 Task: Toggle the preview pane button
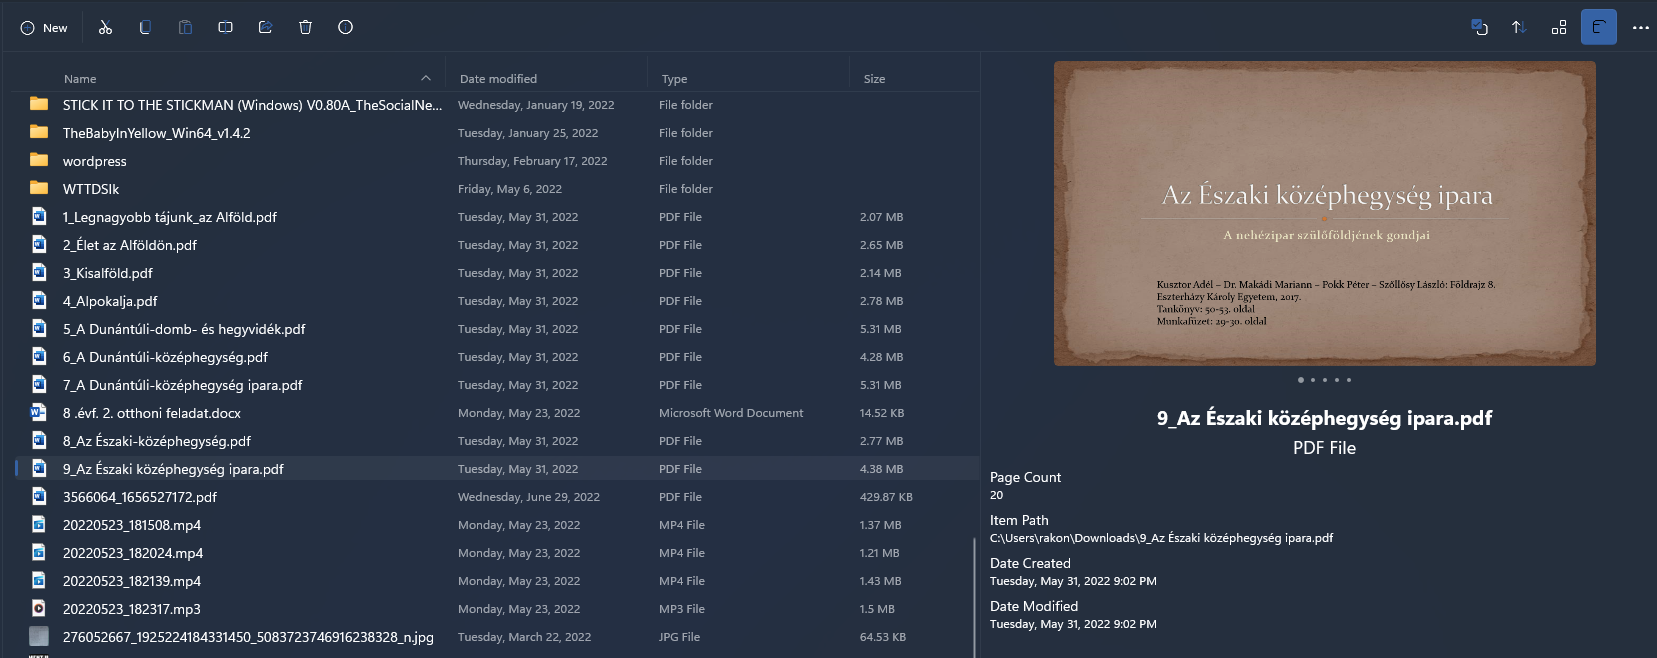[x=1599, y=28]
